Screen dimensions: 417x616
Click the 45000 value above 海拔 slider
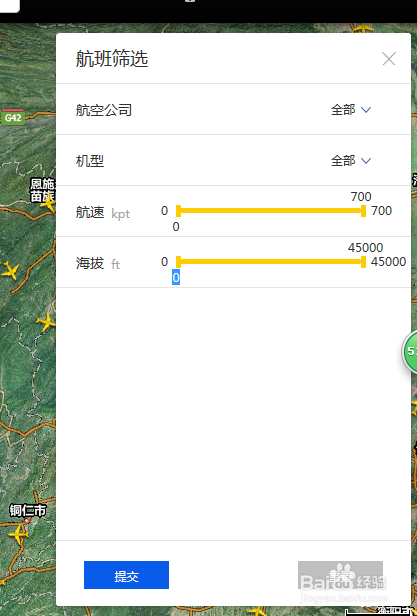365,248
